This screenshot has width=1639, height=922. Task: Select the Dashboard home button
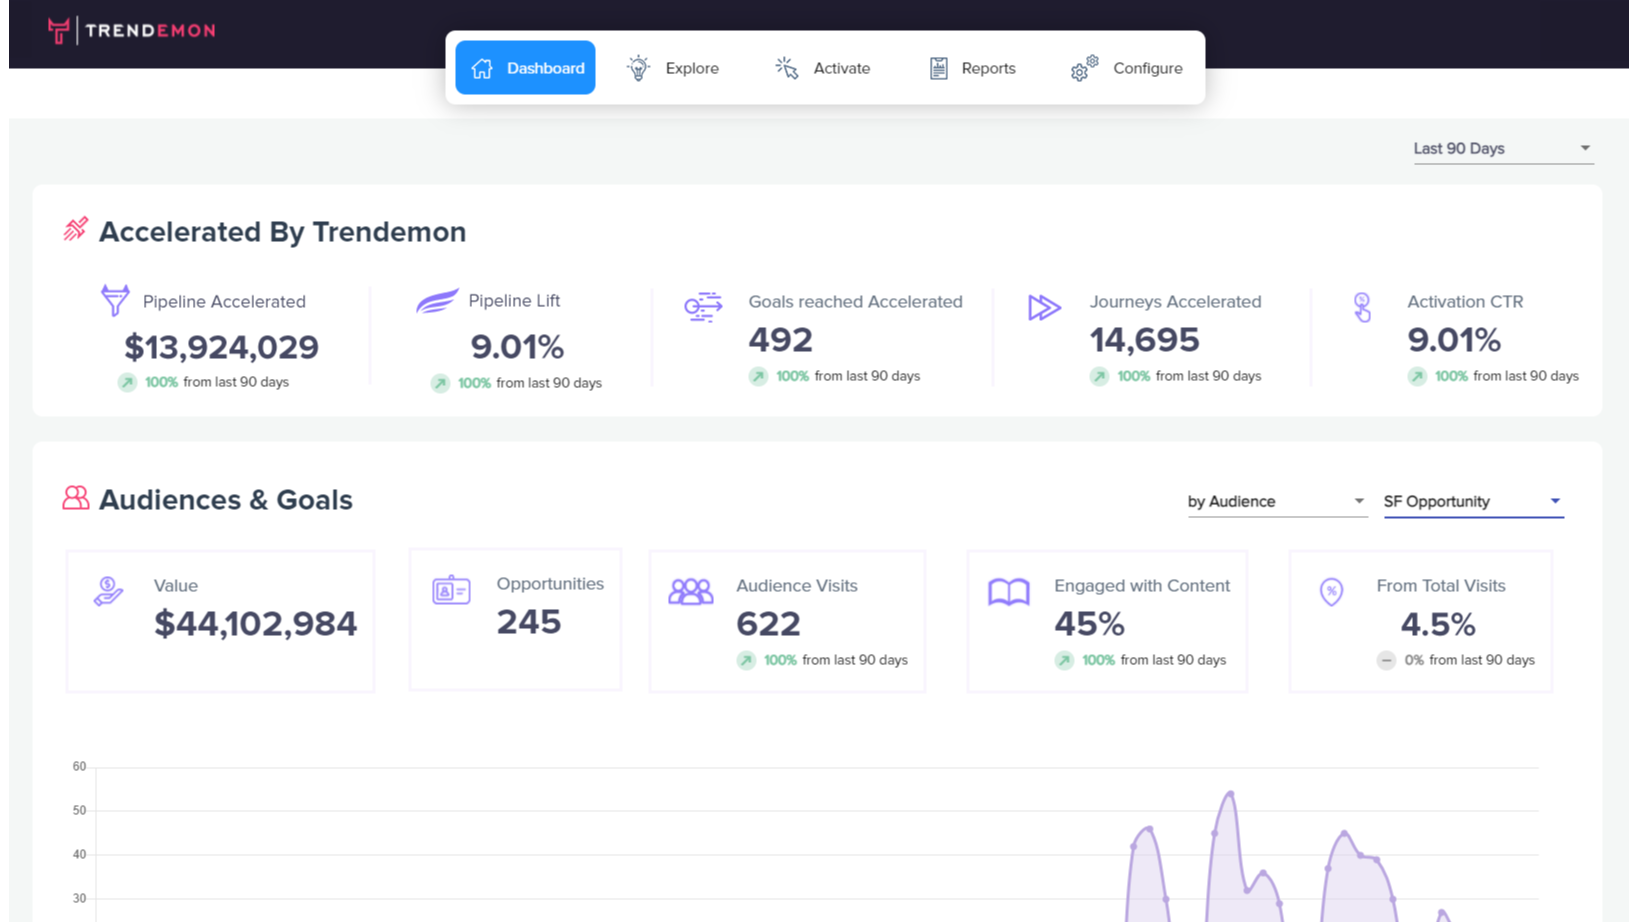coord(526,68)
